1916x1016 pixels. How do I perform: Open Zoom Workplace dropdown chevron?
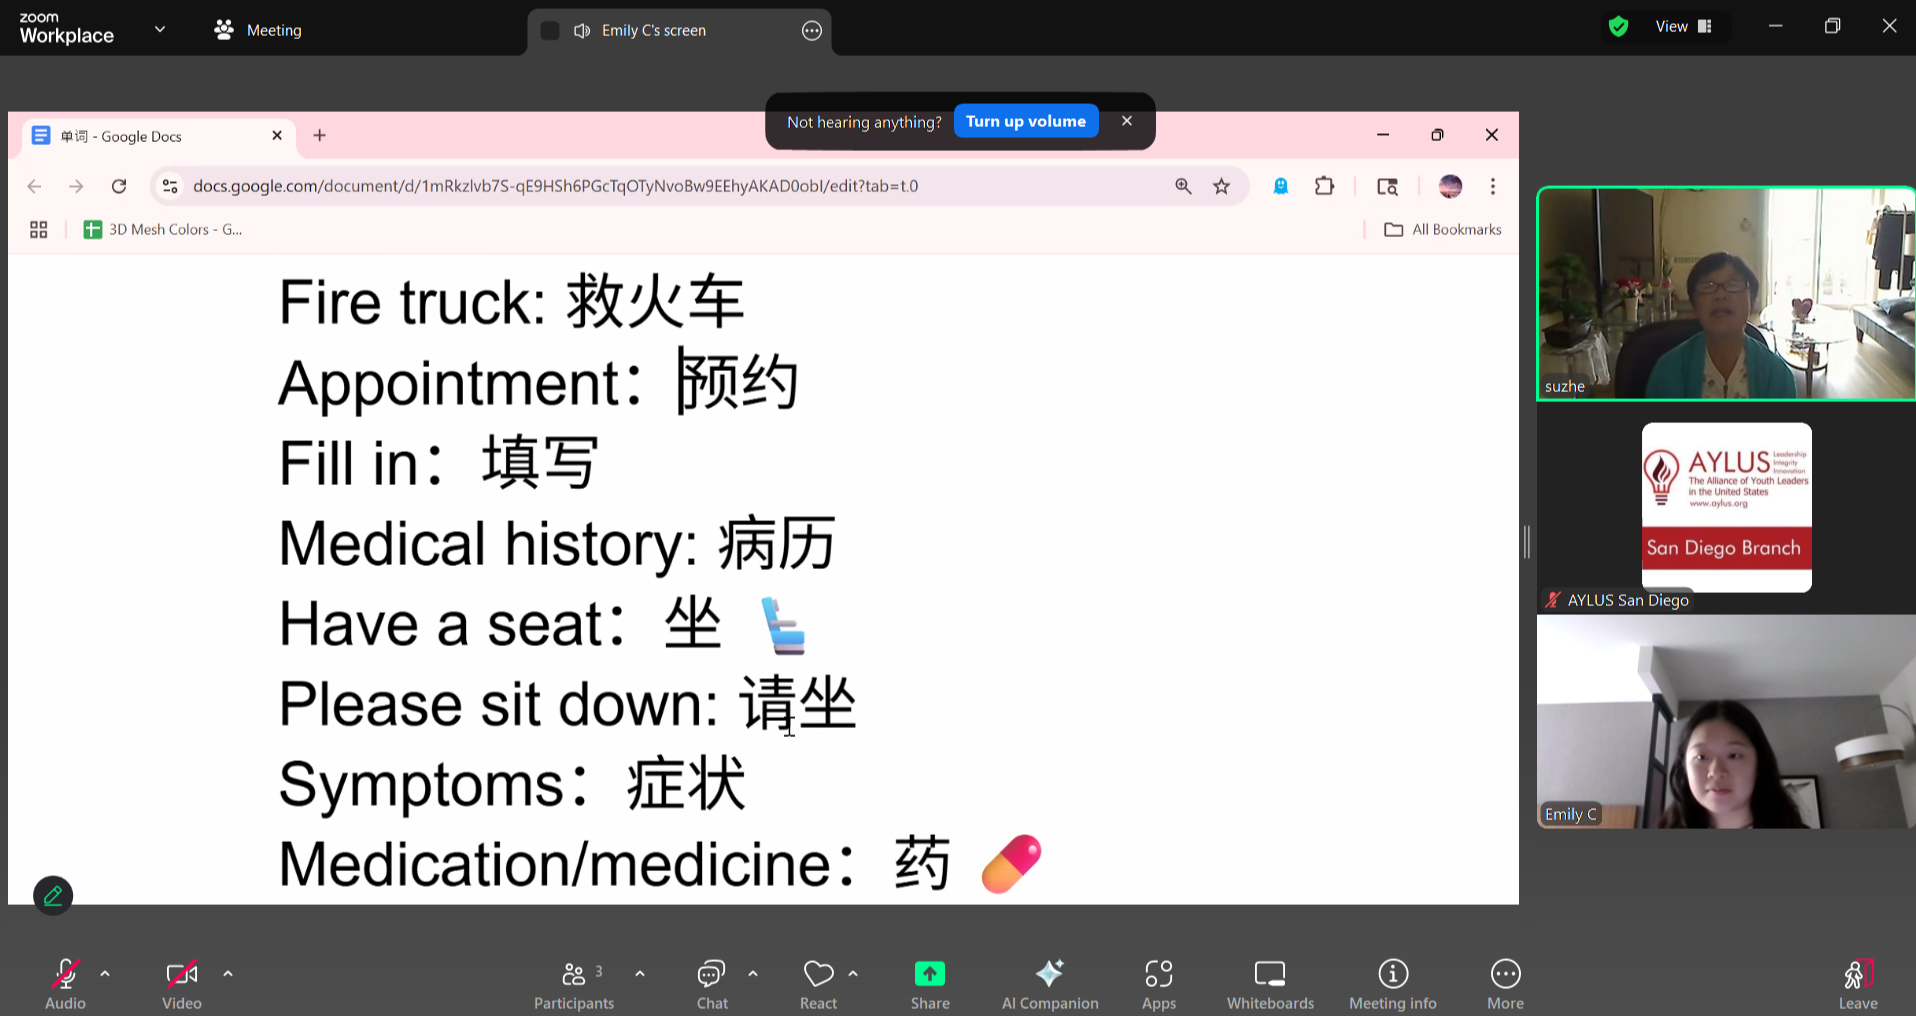pyautogui.click(x=160, y=29)
